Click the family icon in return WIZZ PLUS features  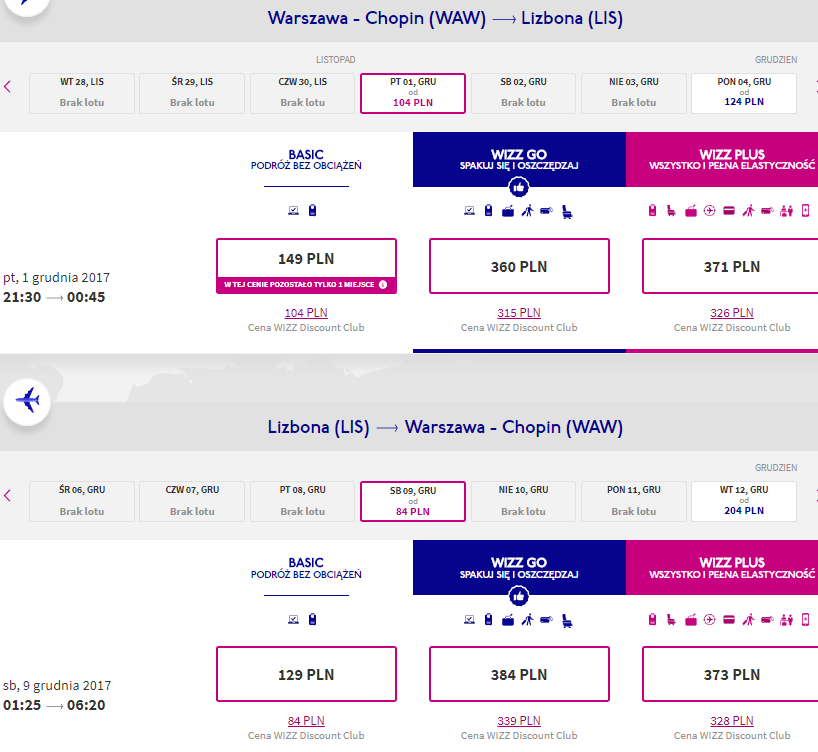(786, 620)
